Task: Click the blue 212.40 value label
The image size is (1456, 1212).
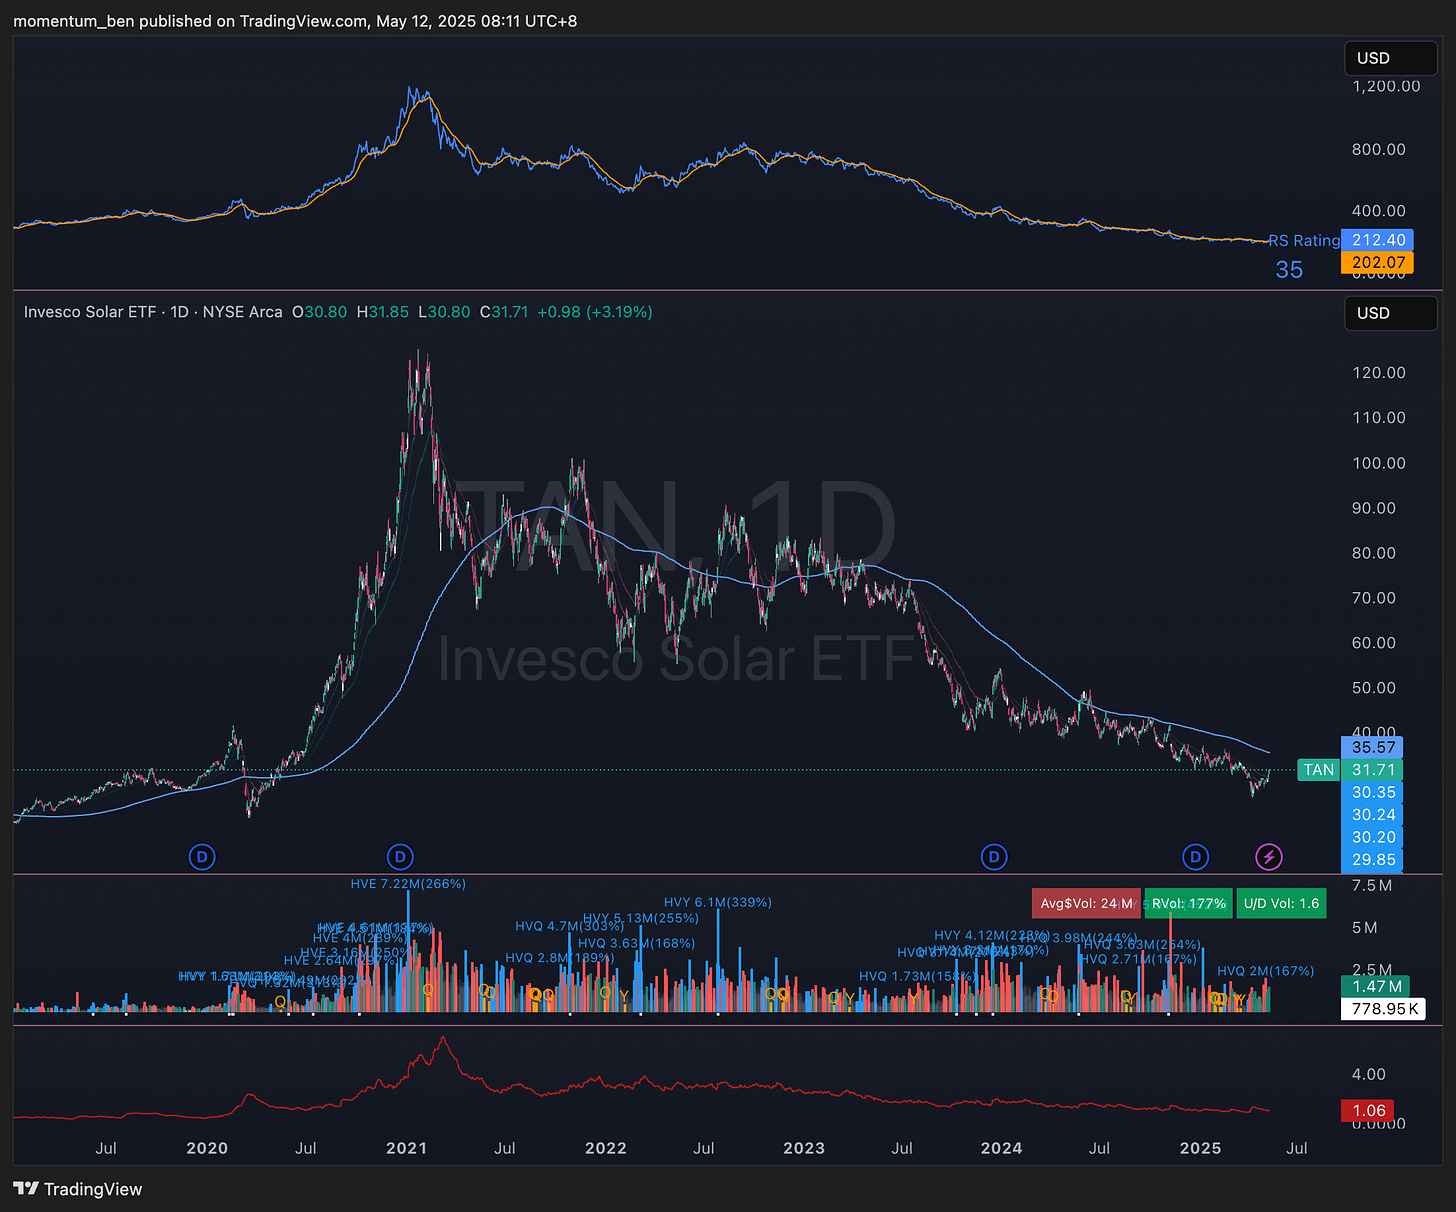Action: click(1378, 240)
